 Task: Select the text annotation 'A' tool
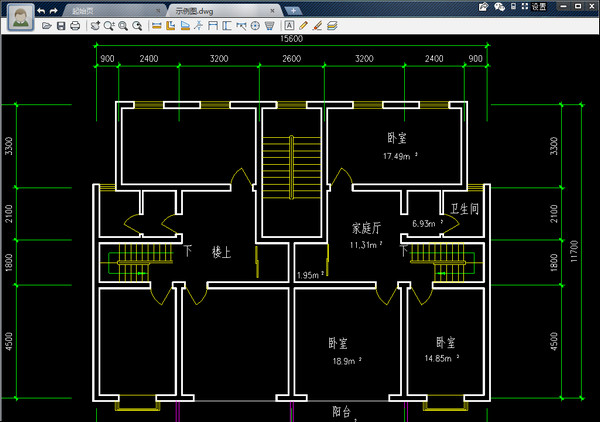(289, 25)
